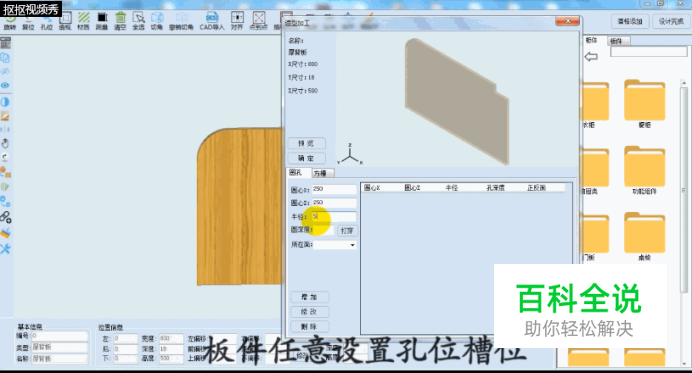This screenshot has width=692, height=373.
Task: Open the CAD导入 import icon
Action: [212, 20]
